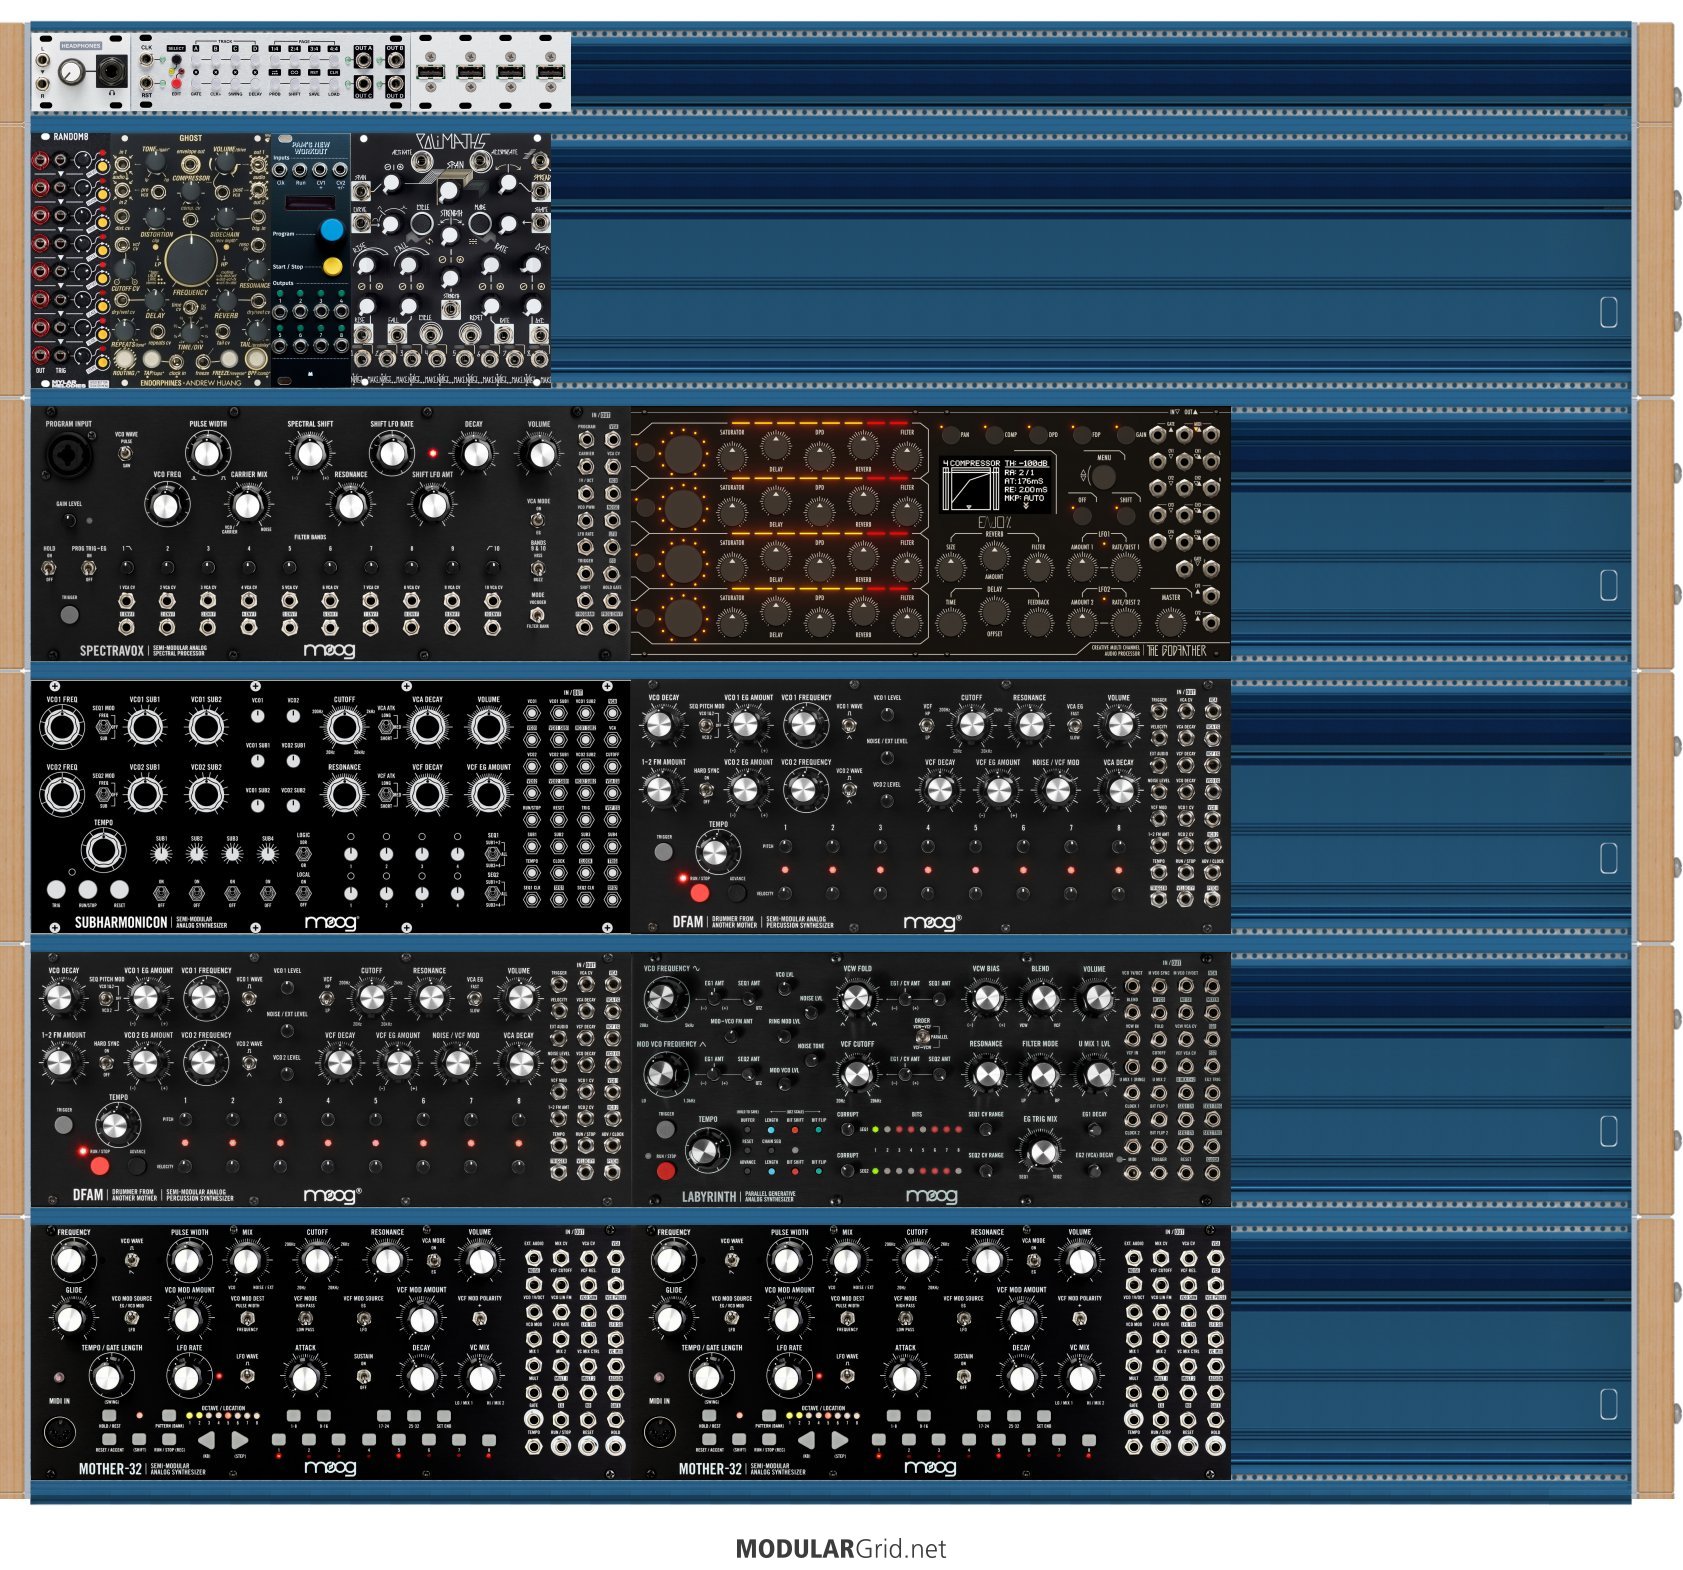
Task: Toggle the SEQ1 MOD switch on Subharmonicon
Action: [x=103, y=727]
